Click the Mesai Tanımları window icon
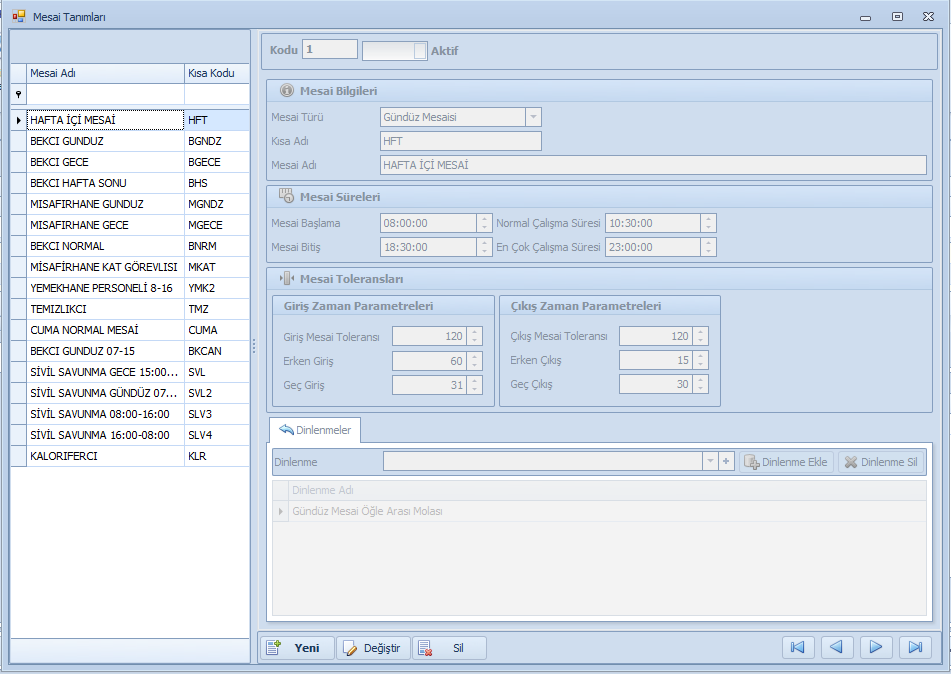951x674 pixels. 19,16
